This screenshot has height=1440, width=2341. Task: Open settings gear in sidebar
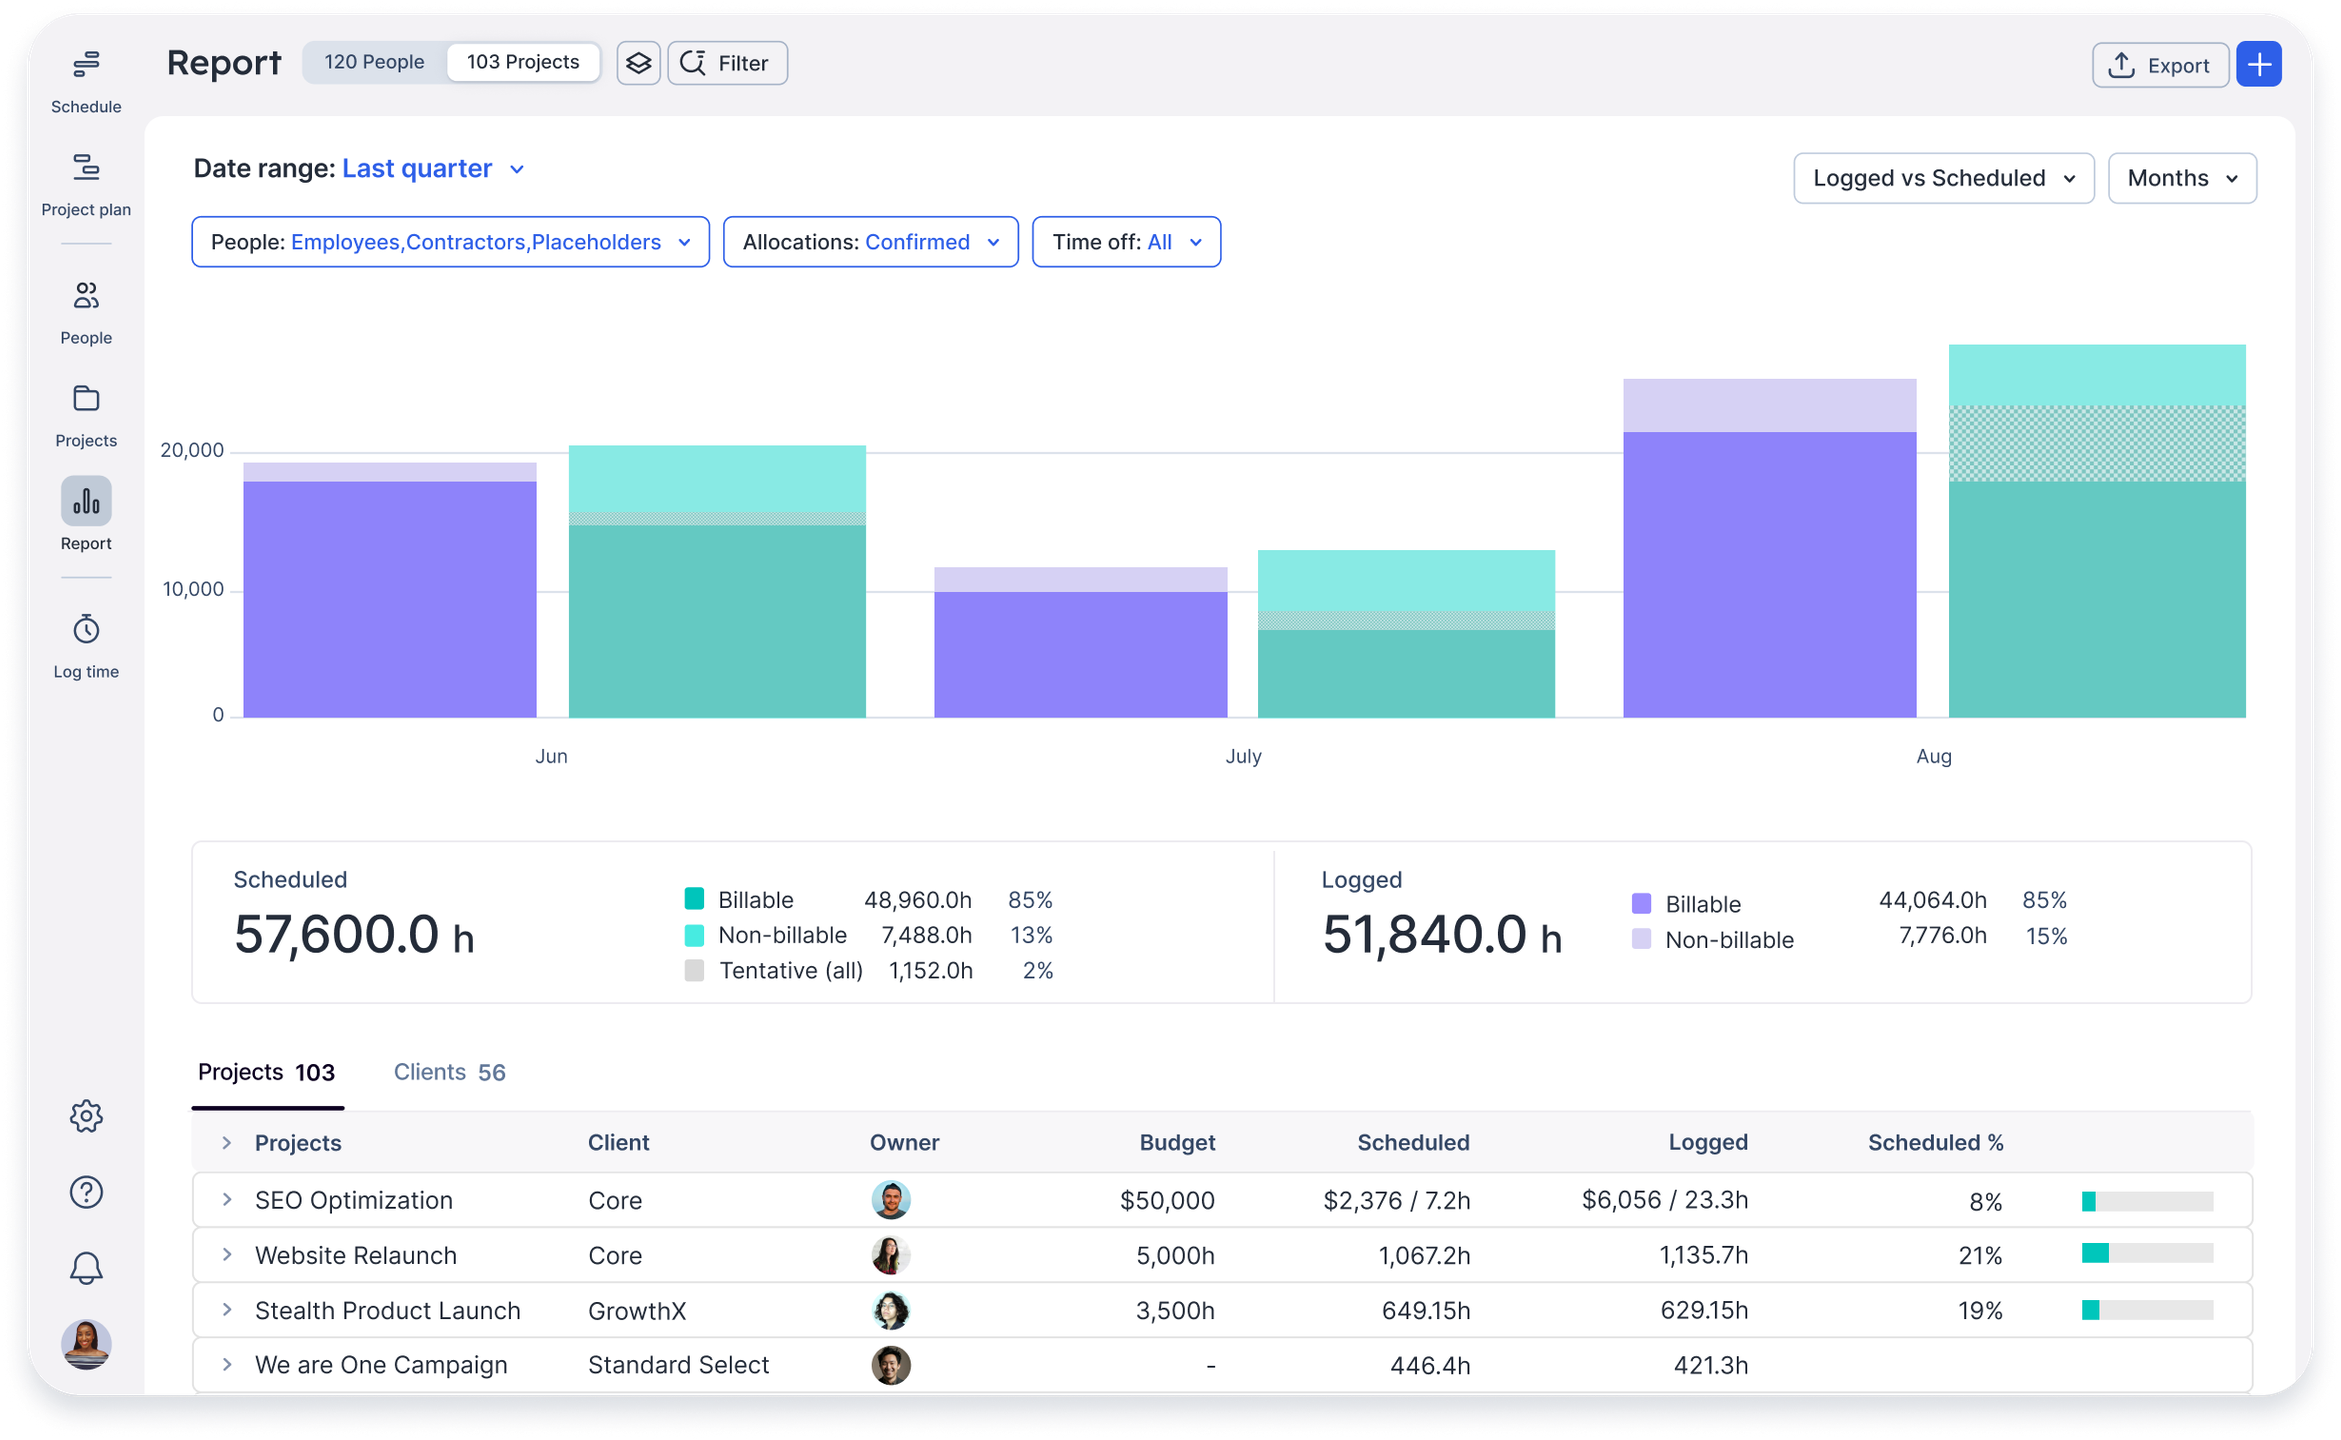click(x=86, y=1116)
